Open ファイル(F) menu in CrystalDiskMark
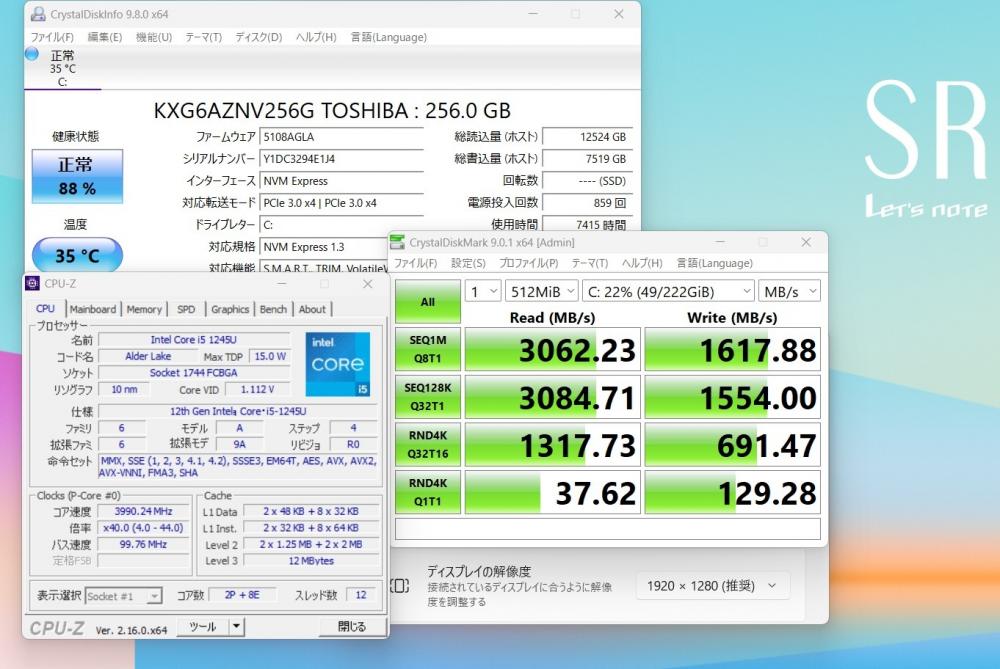This screenshot has width=1000, height=669. pyautogui.click(x=415, y=263)
